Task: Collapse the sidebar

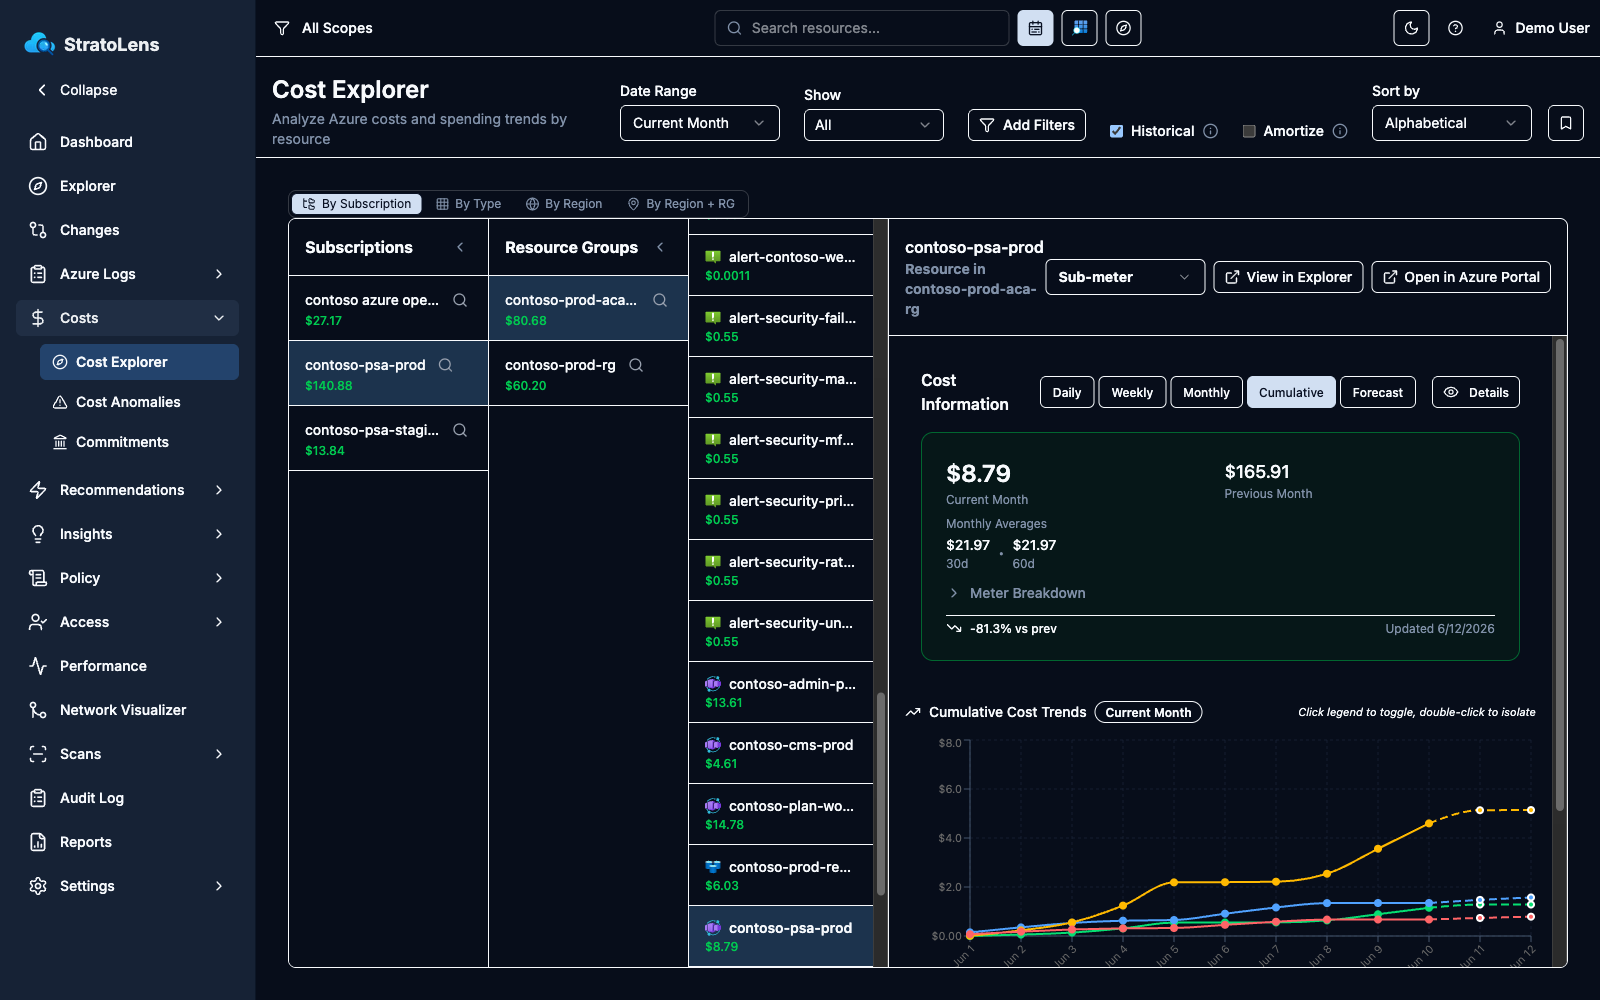Action: click(x=77, y=90)
